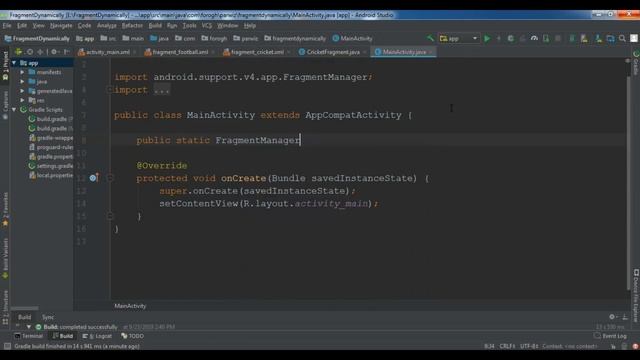Expand the generatedJava folder

22,91
